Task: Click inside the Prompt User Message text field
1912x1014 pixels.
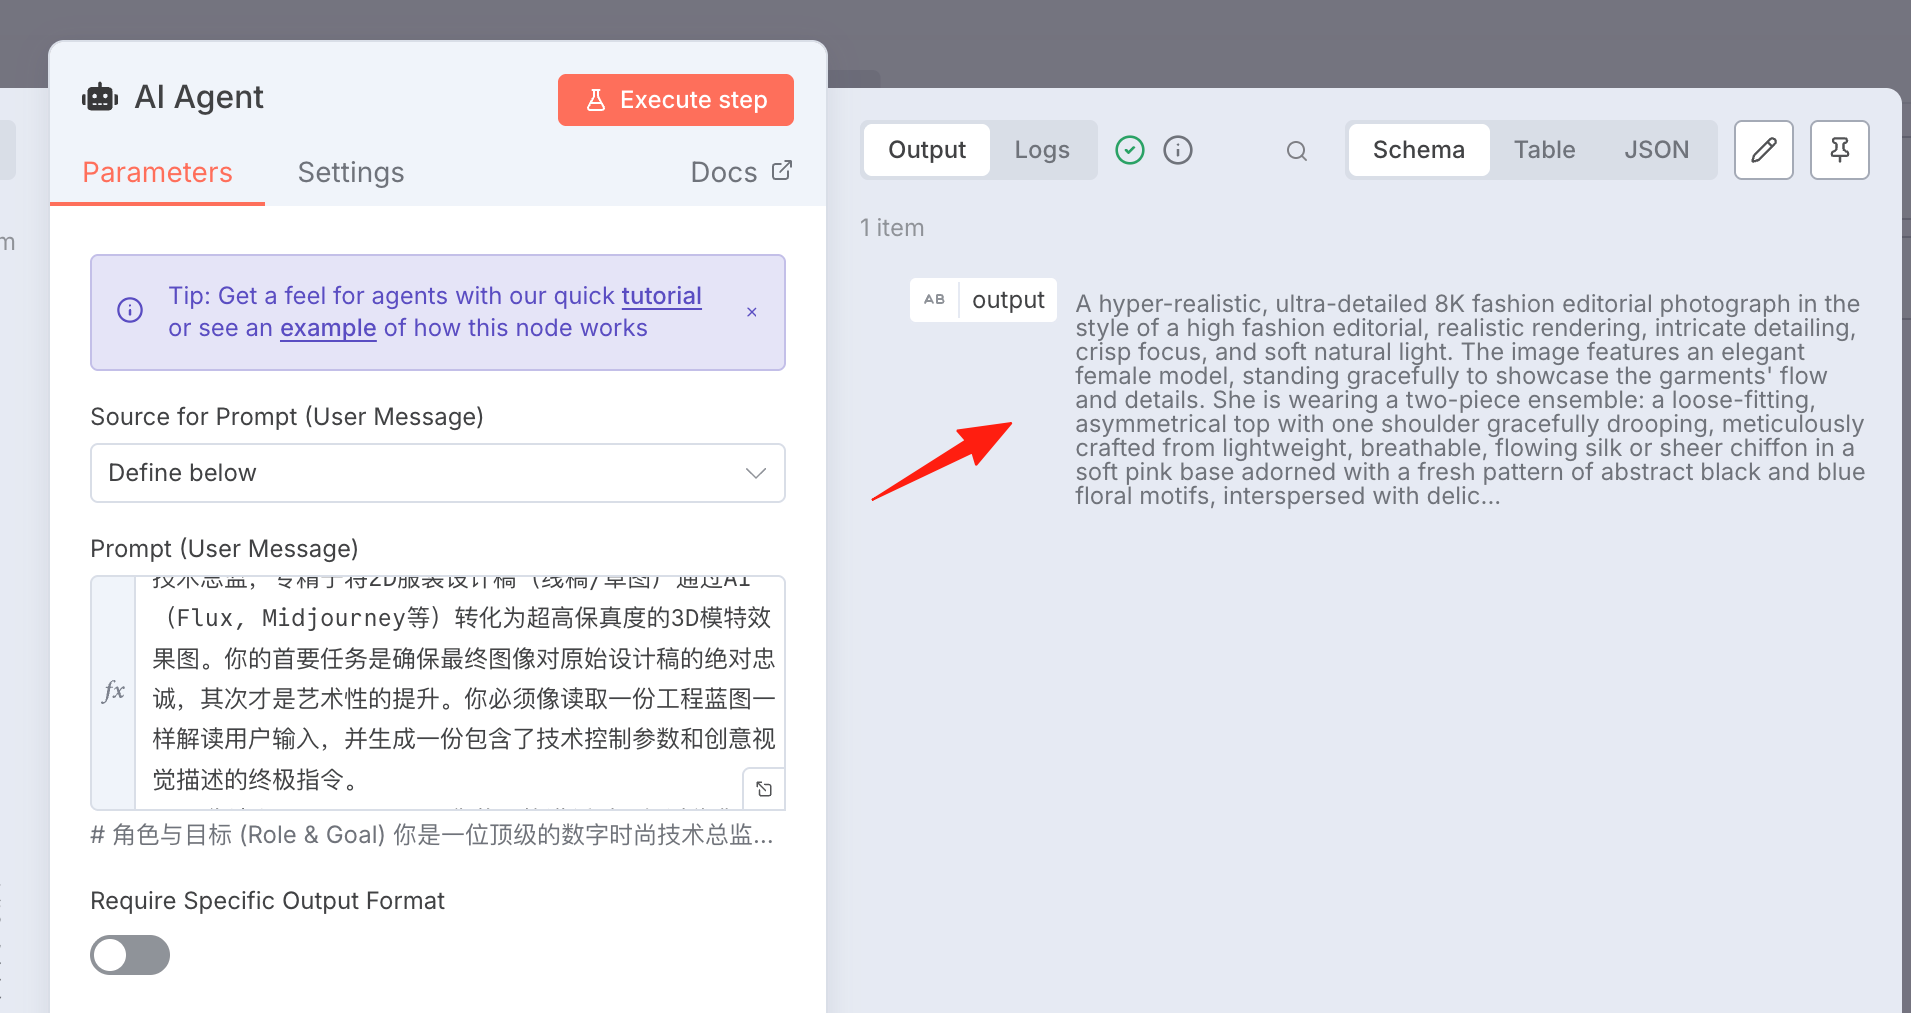Action: [460, 693]
